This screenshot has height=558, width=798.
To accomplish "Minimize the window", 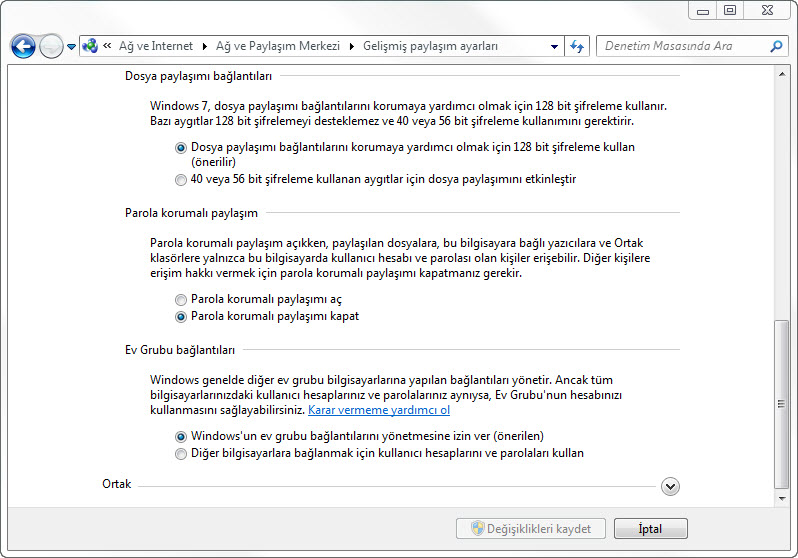I will coord(703,11).
